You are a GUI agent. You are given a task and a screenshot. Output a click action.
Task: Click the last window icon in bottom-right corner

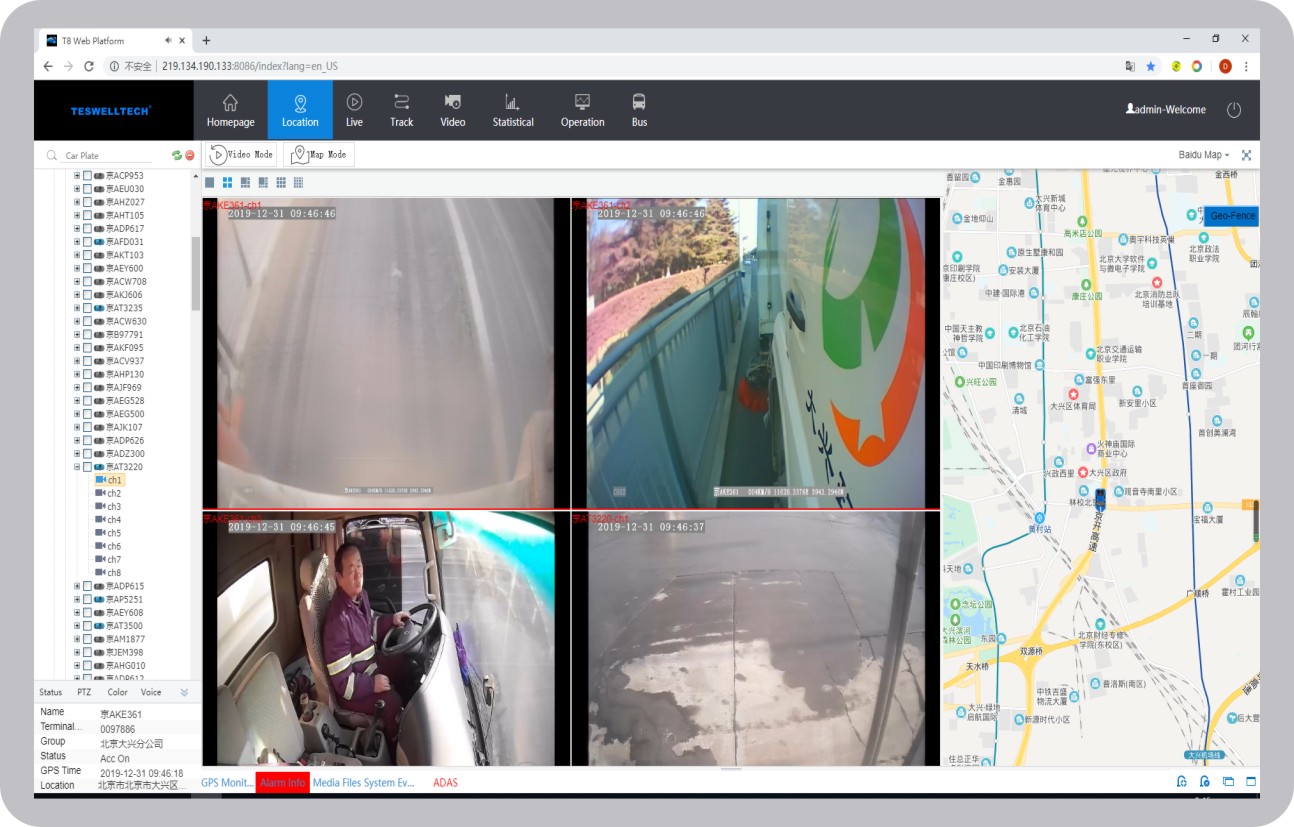(x=1250, y=782)
